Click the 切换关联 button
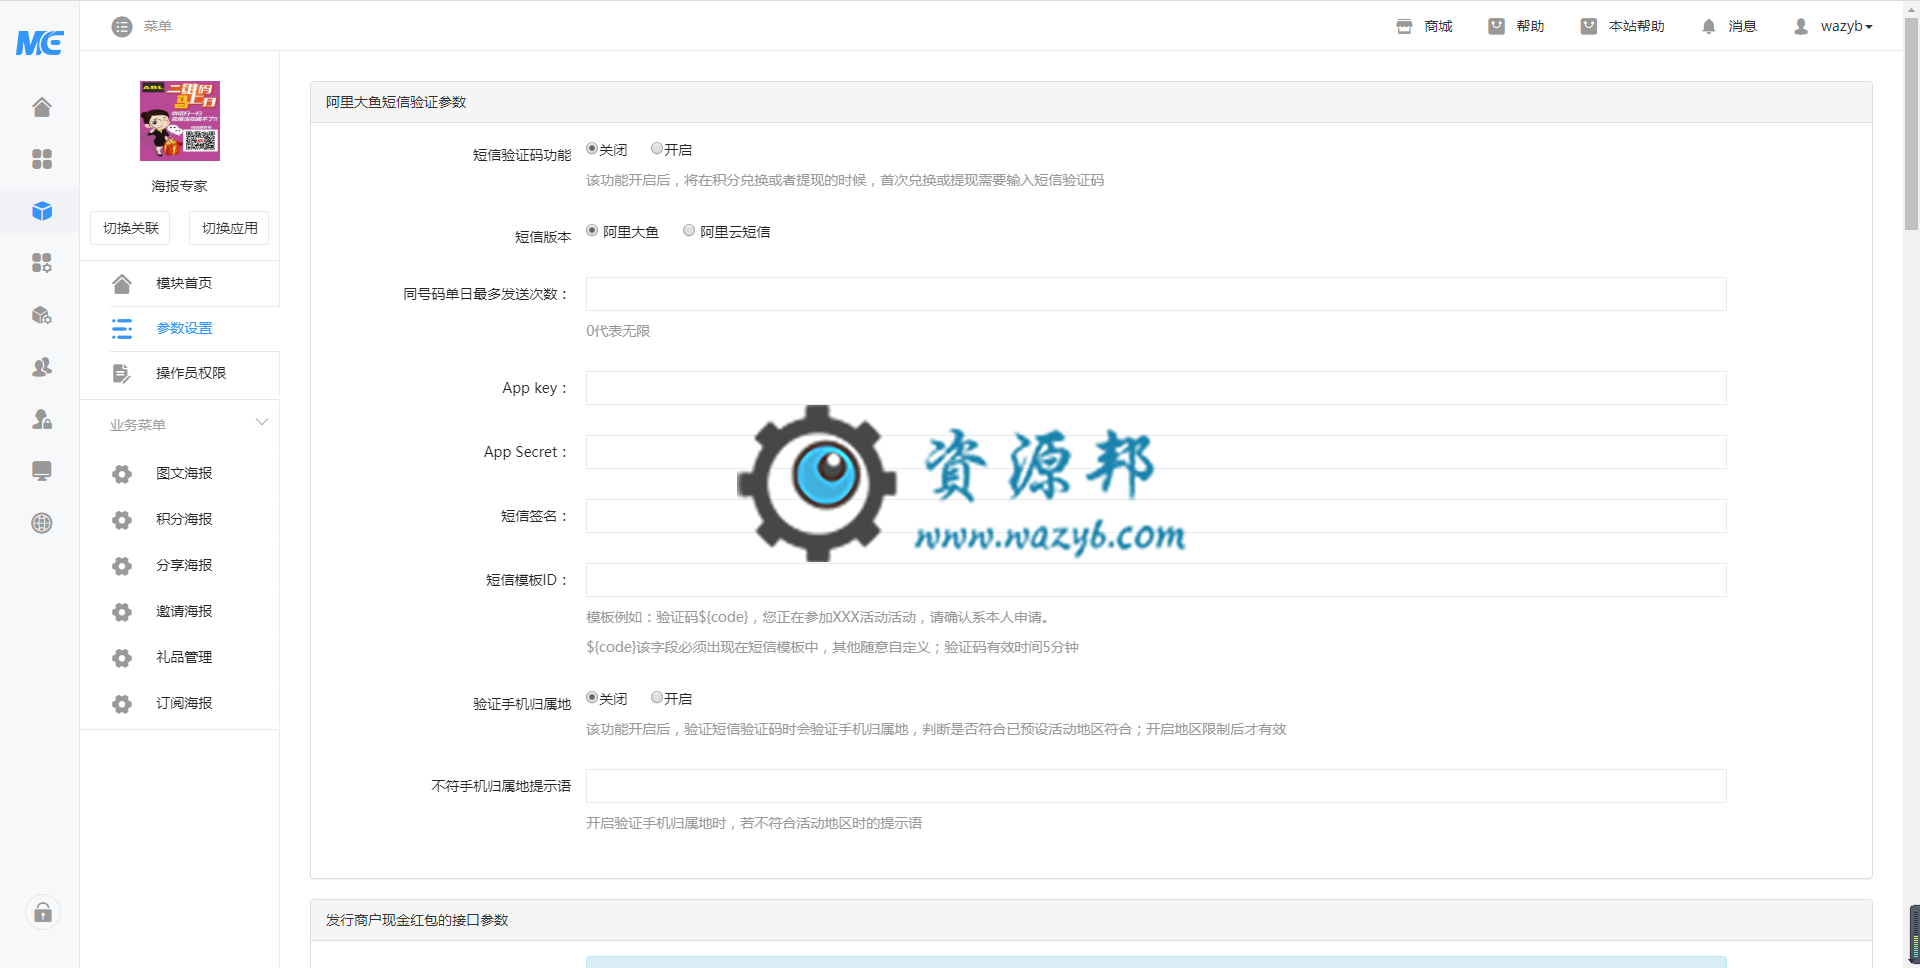The height and width of the screenshot is (968, 1920). pos(130,228)
